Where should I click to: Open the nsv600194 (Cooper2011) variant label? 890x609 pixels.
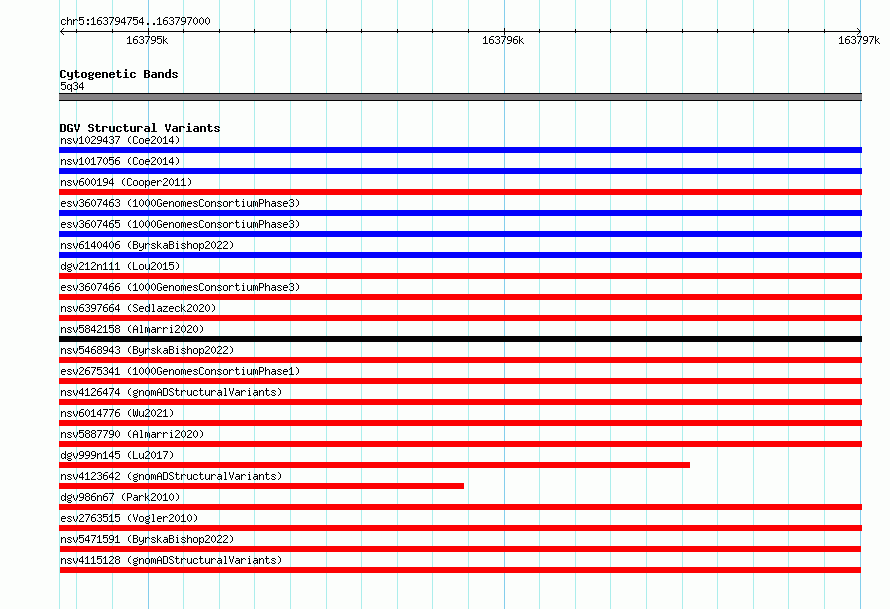126,182
